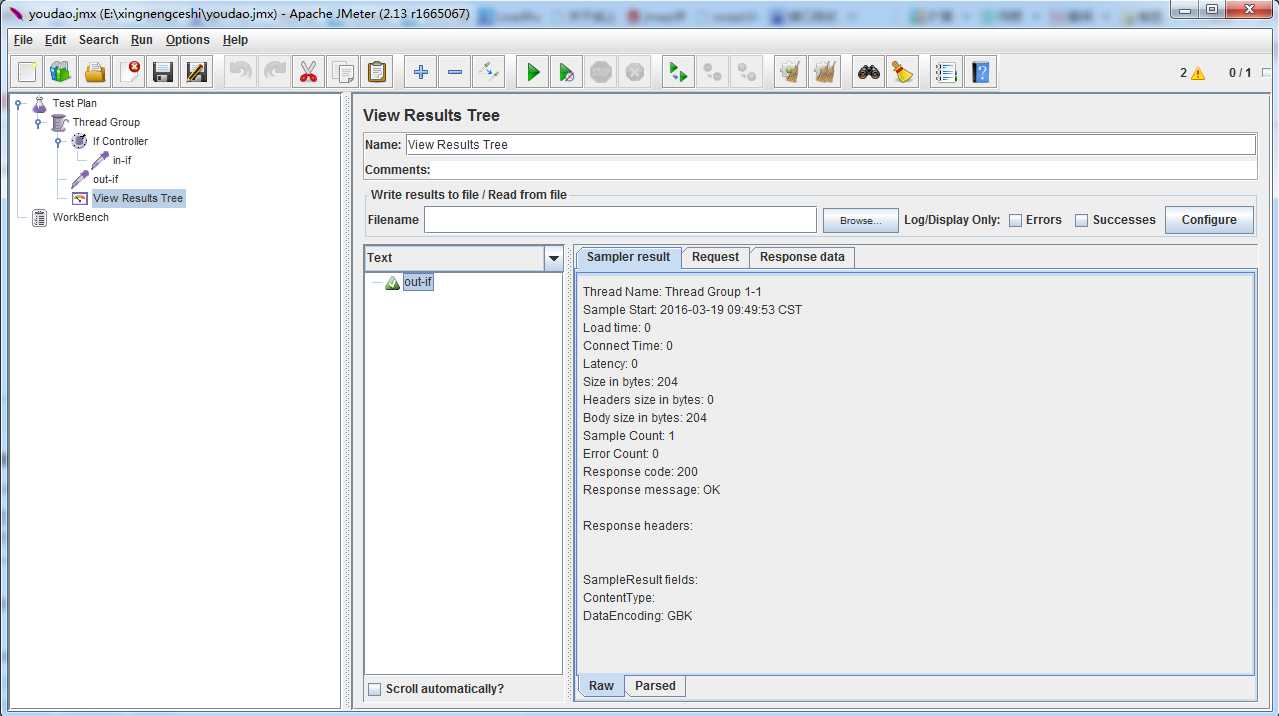Click the Shutdown test icon
The image size is (1279, 716).
(x=635, y=72)
